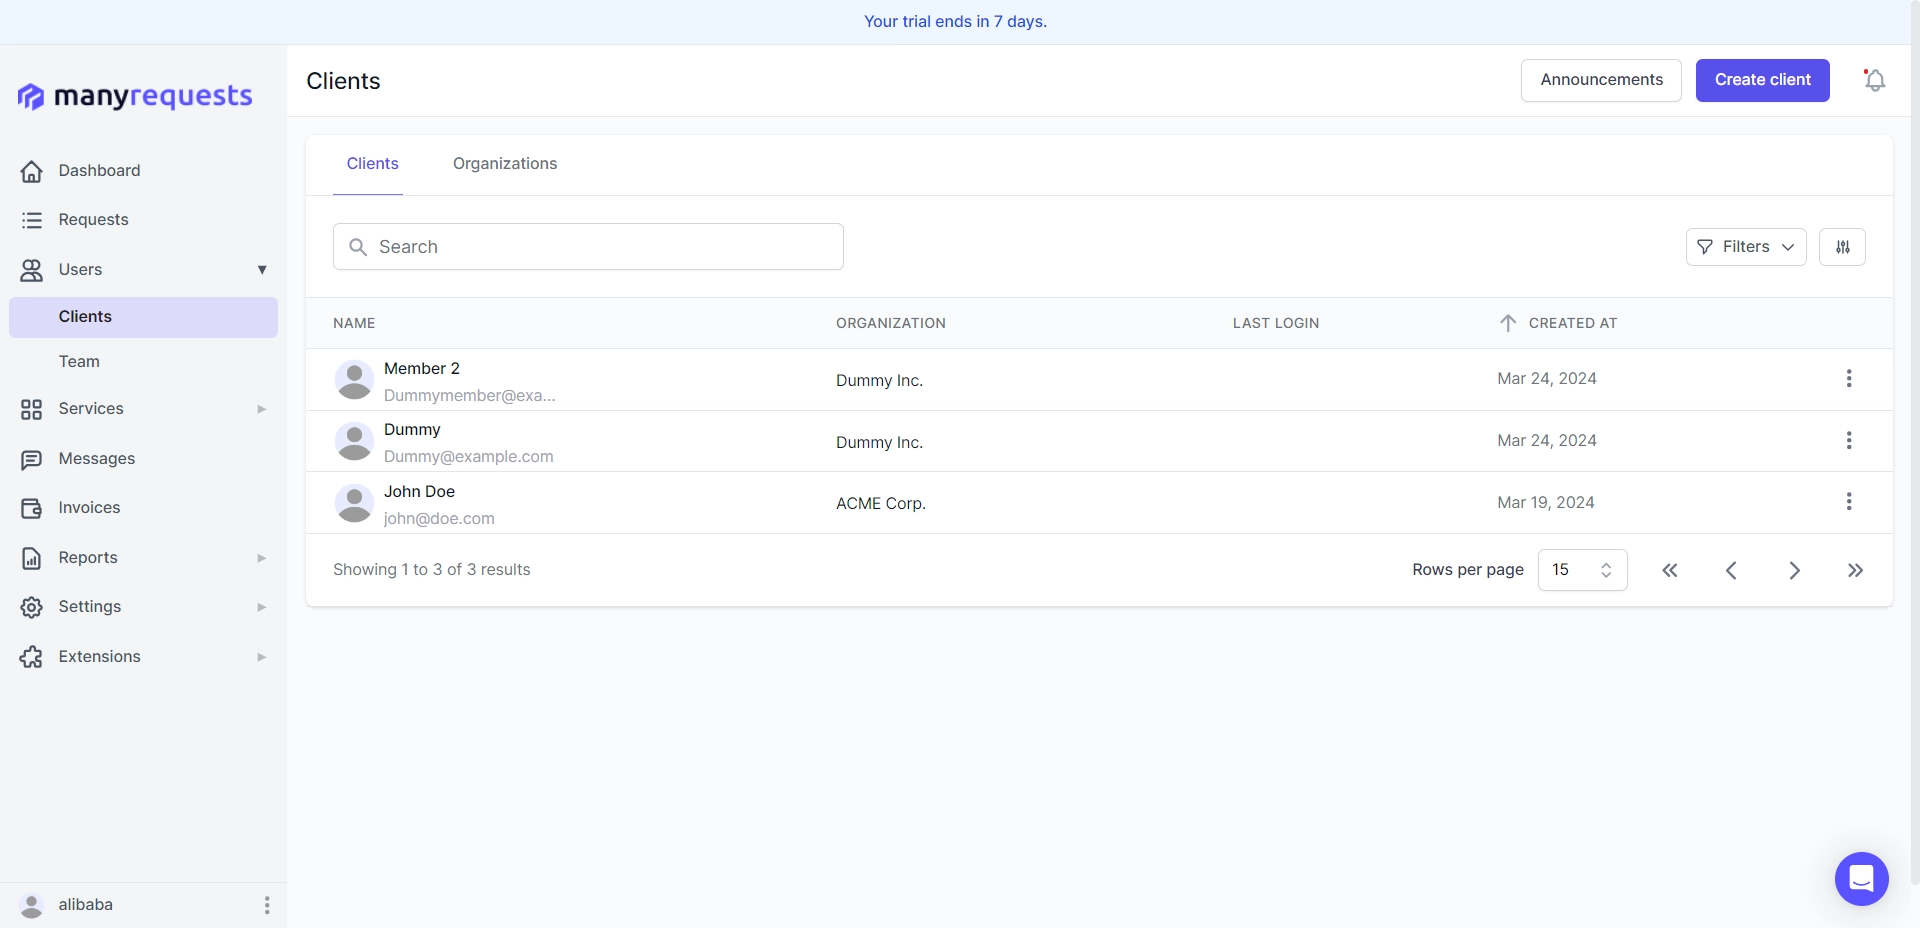Click the column settings sliders icon
Viewport: 1920px width, 928px height.
pyautogui.click(x=1842, y=247)
